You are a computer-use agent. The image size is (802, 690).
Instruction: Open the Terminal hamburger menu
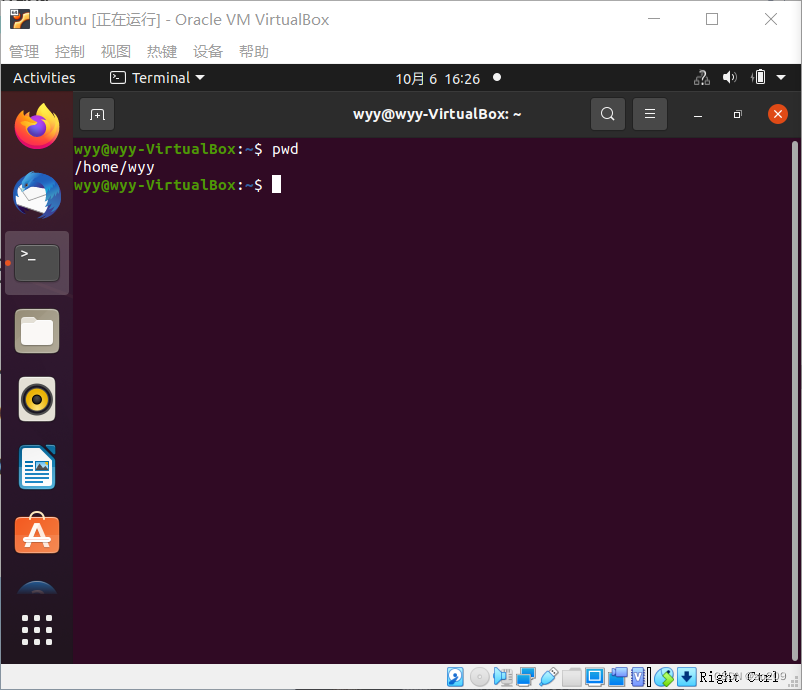[649, 114]
